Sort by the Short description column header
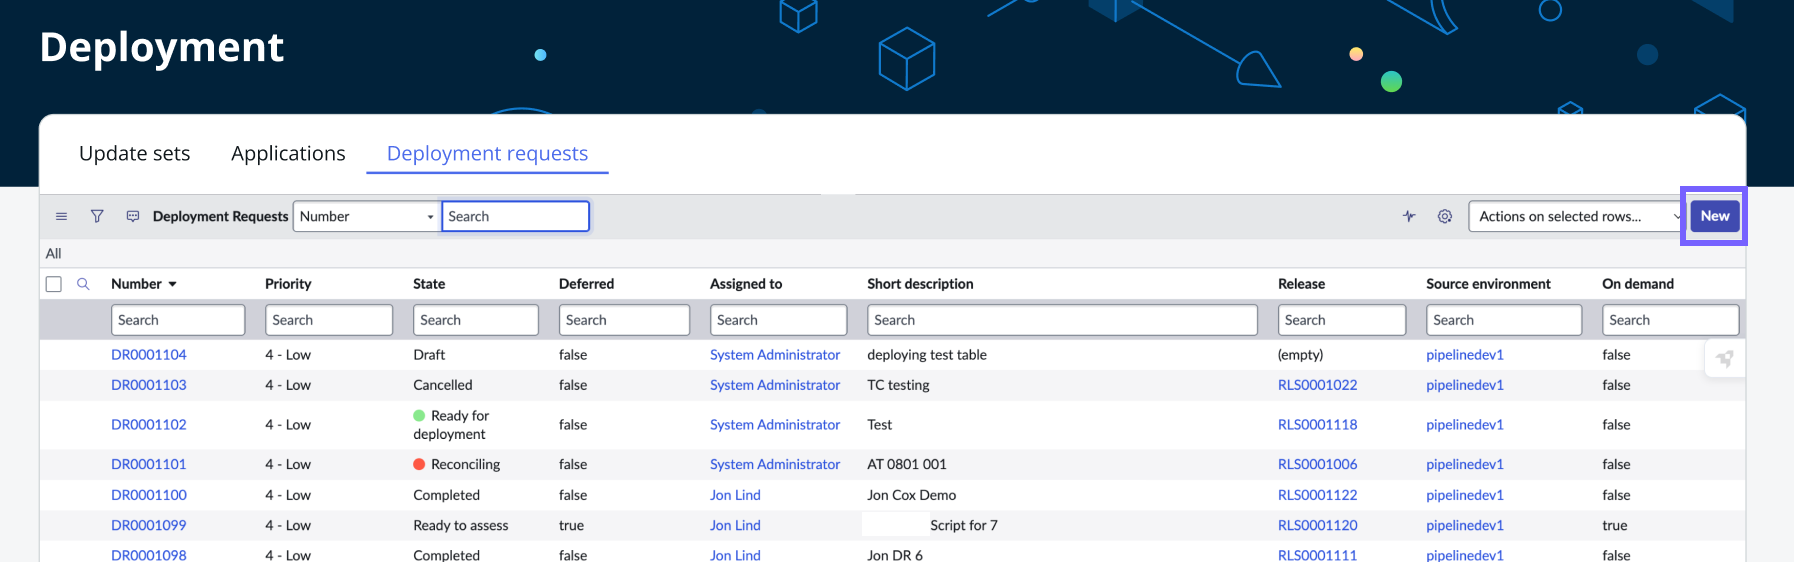 [x=920, y=284]
